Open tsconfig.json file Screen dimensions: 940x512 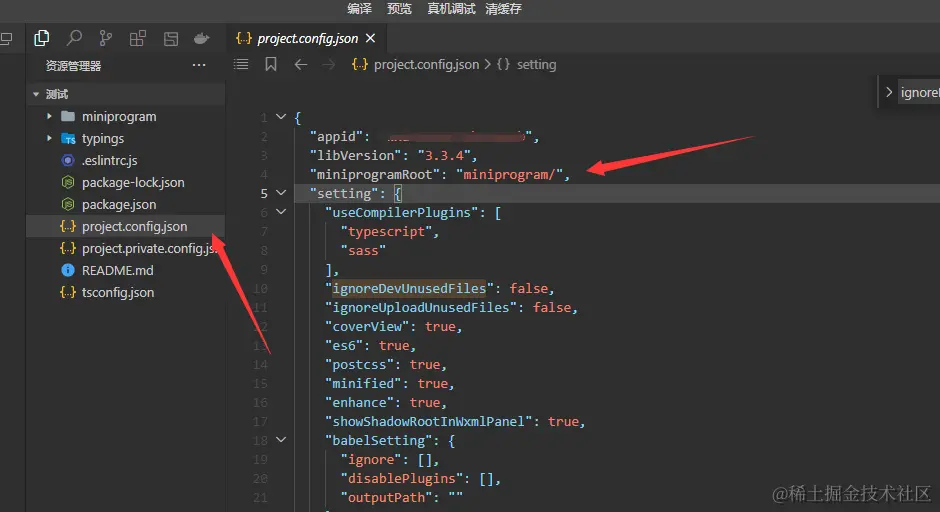pos(118,293)
